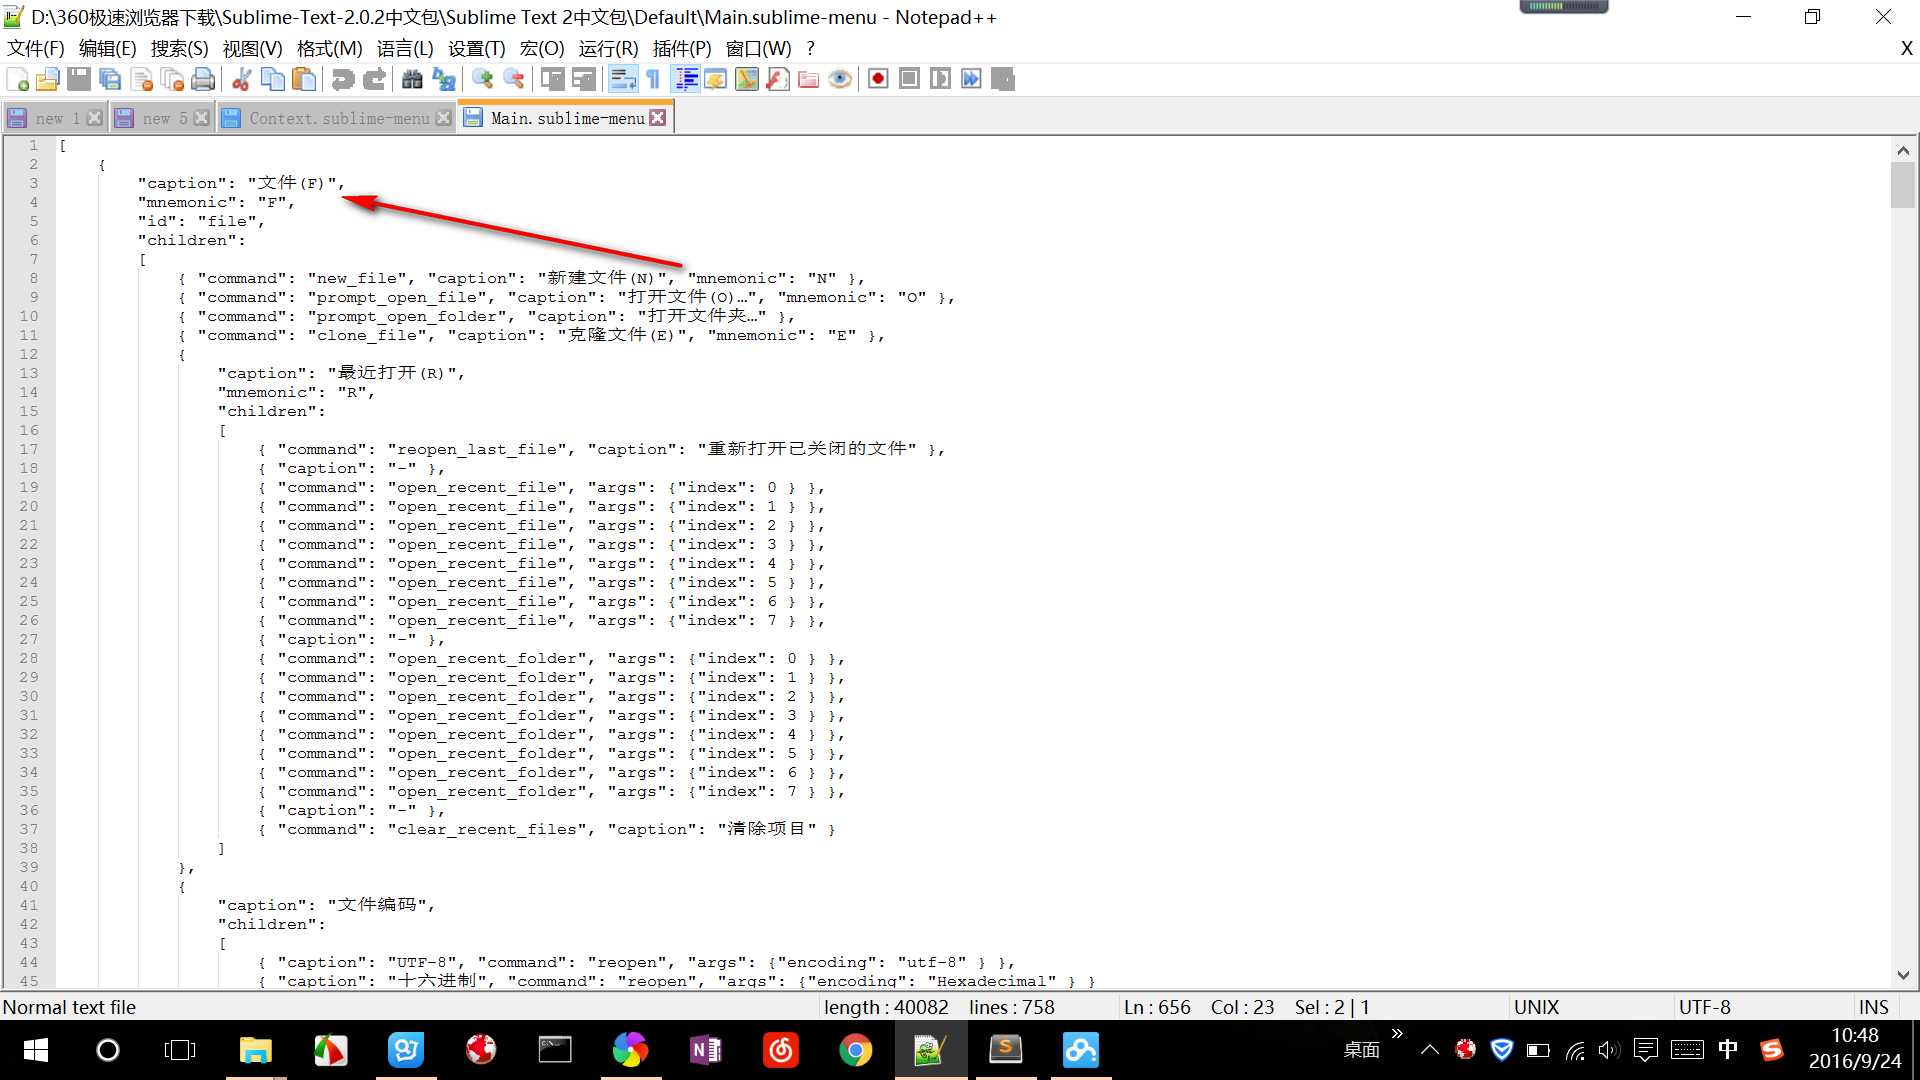Viewport: 1920px width, 1080px height.
Task: Toggle the monitoring eye icon
Action: click(x=840, y=79)
